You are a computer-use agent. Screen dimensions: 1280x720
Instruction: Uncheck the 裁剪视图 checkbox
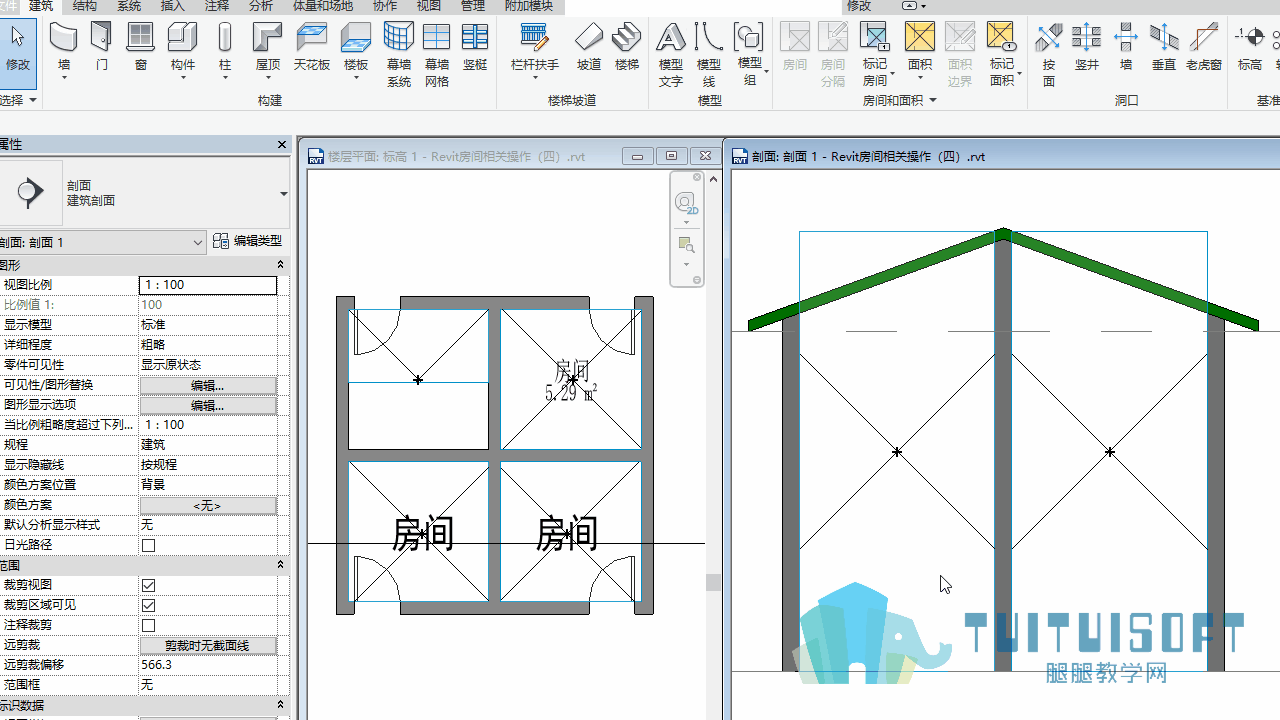(x=149, y=585)
